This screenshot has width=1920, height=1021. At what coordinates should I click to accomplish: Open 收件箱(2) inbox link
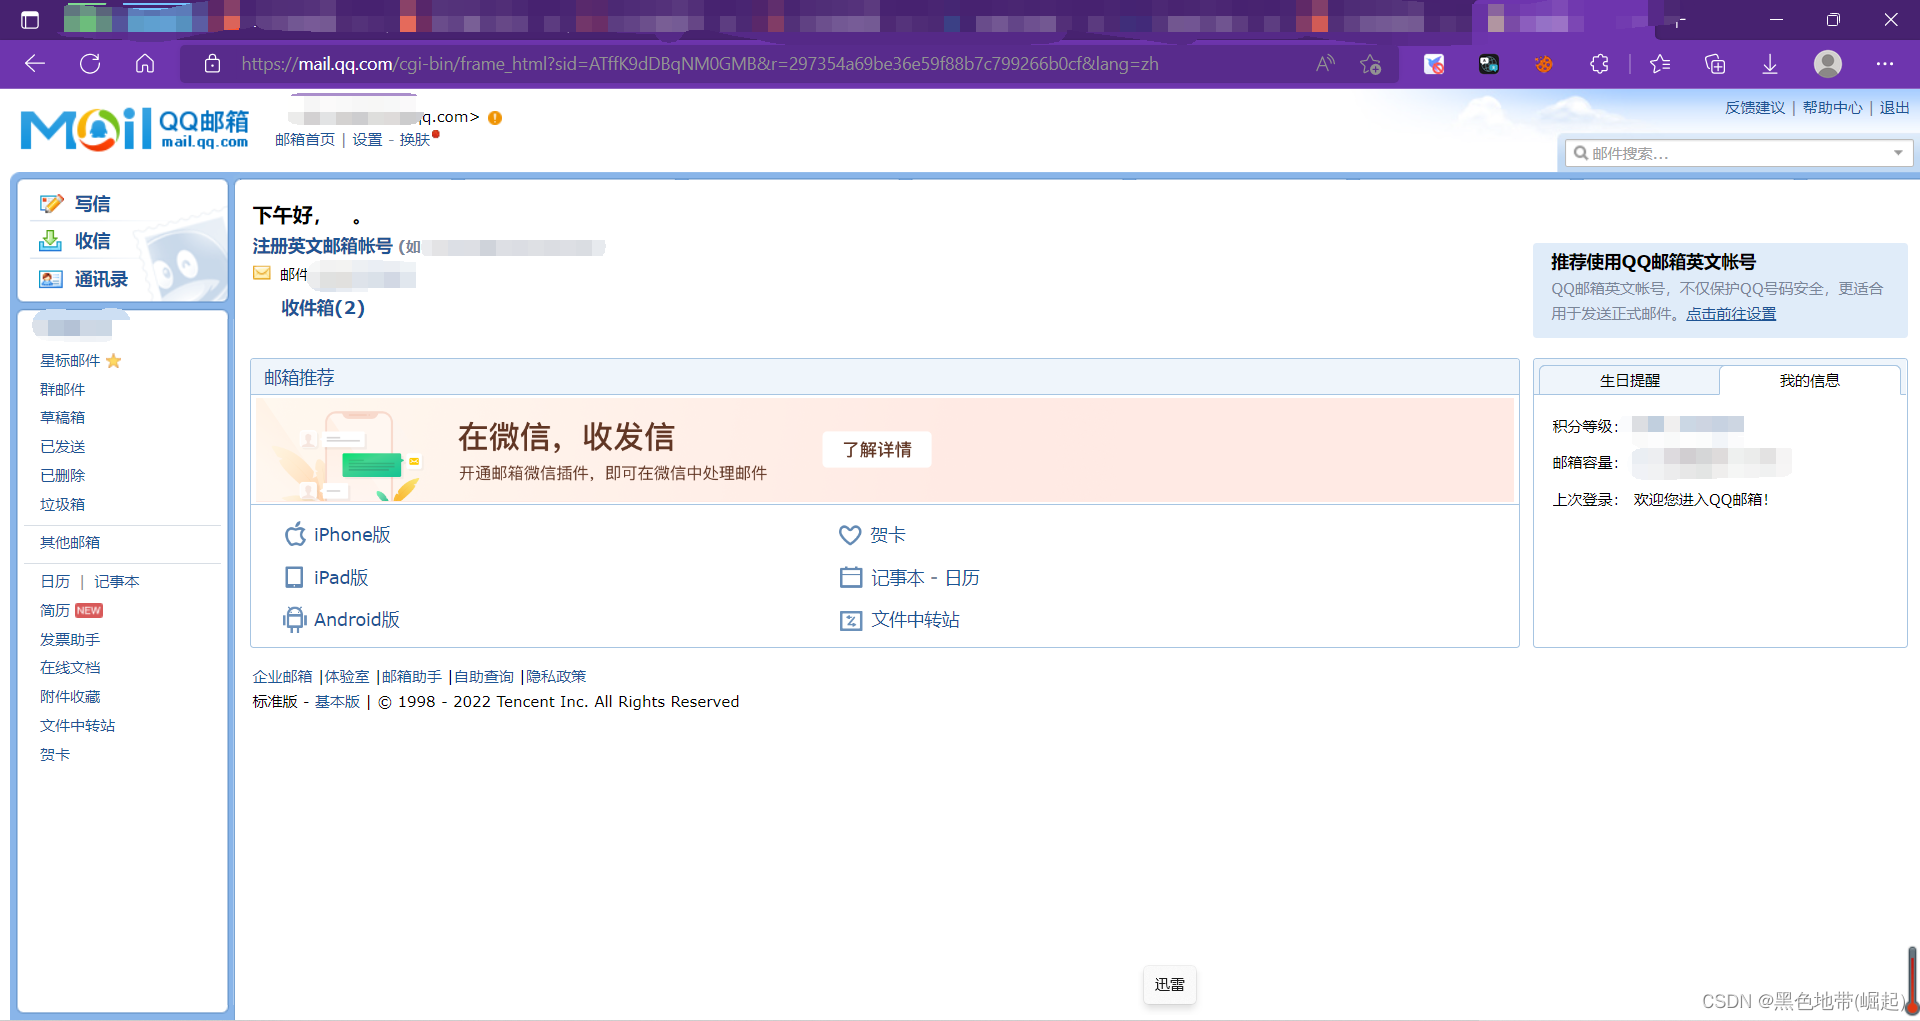tap(323, 308)
